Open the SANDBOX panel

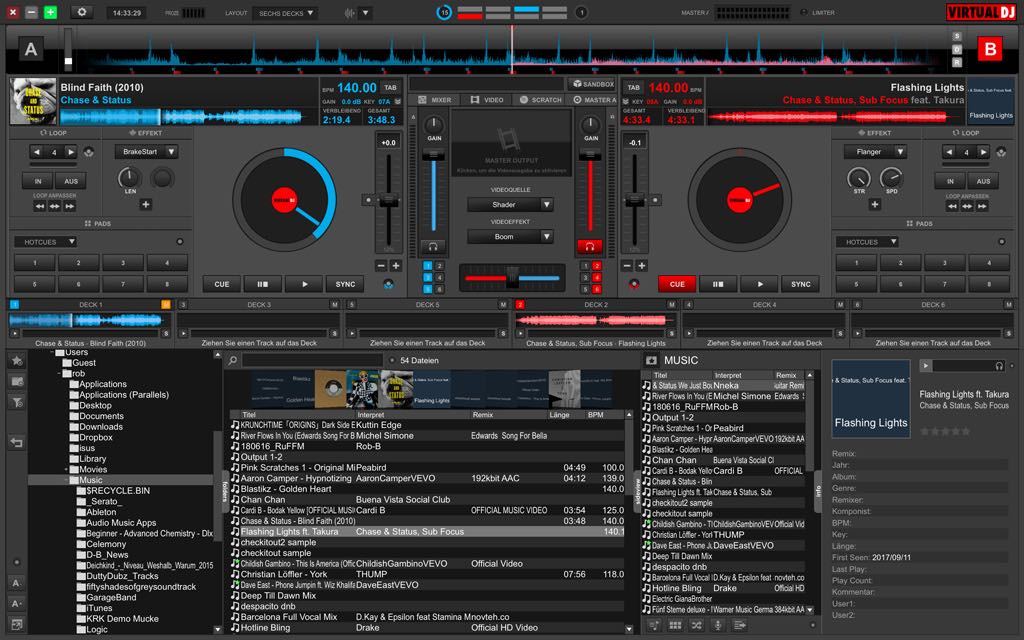click(x=593, y=84)
